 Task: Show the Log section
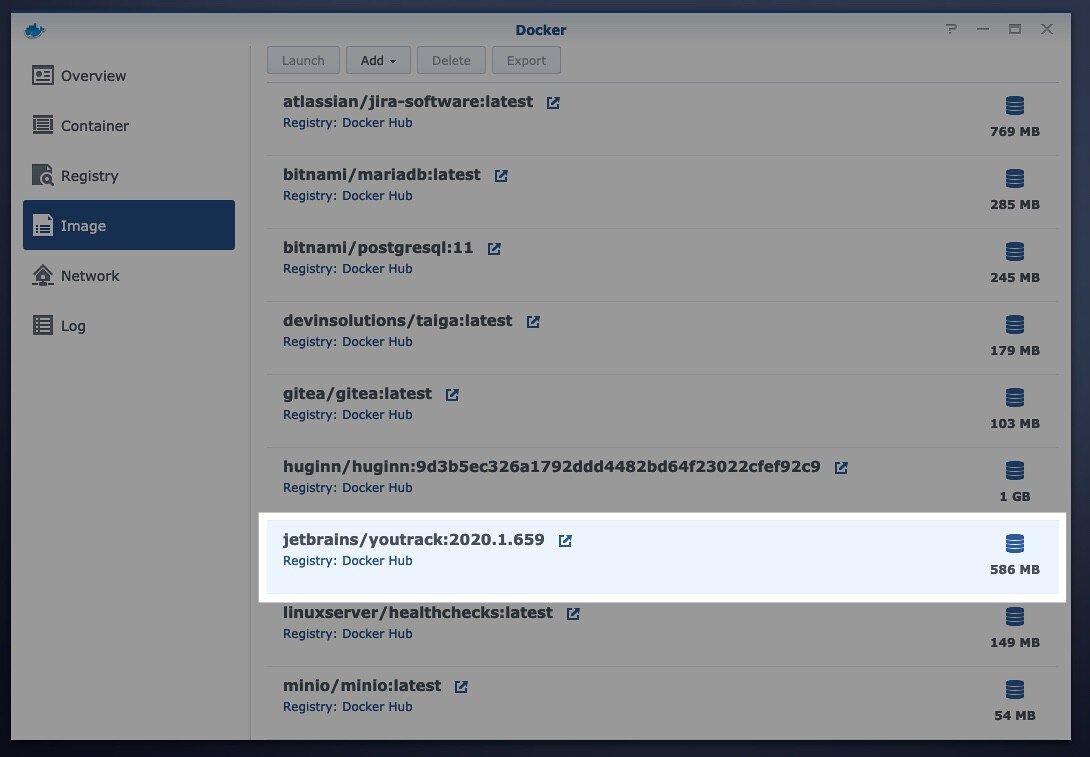click(x=129, y=326)
